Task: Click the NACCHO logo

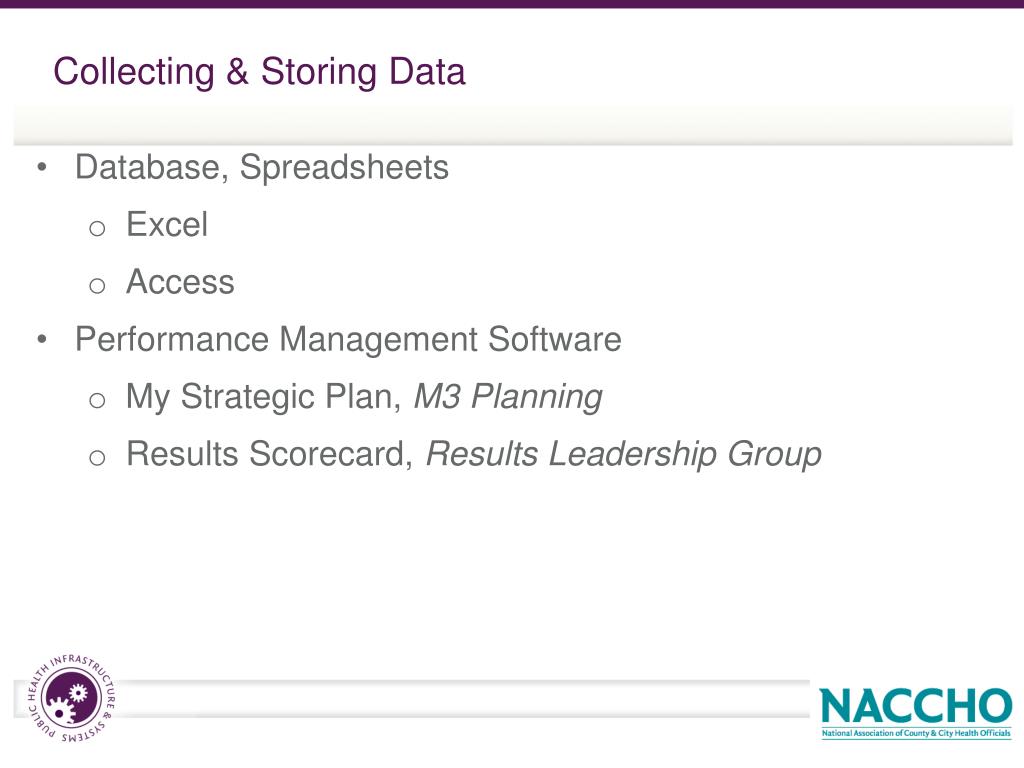Action: pyautogui.click(x=916, y=712)
